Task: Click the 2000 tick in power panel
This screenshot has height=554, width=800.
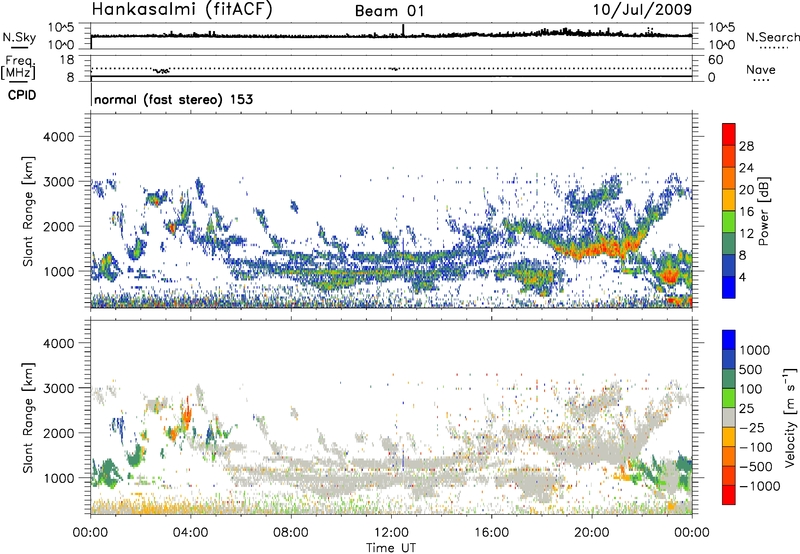Action: pos(59,226)
